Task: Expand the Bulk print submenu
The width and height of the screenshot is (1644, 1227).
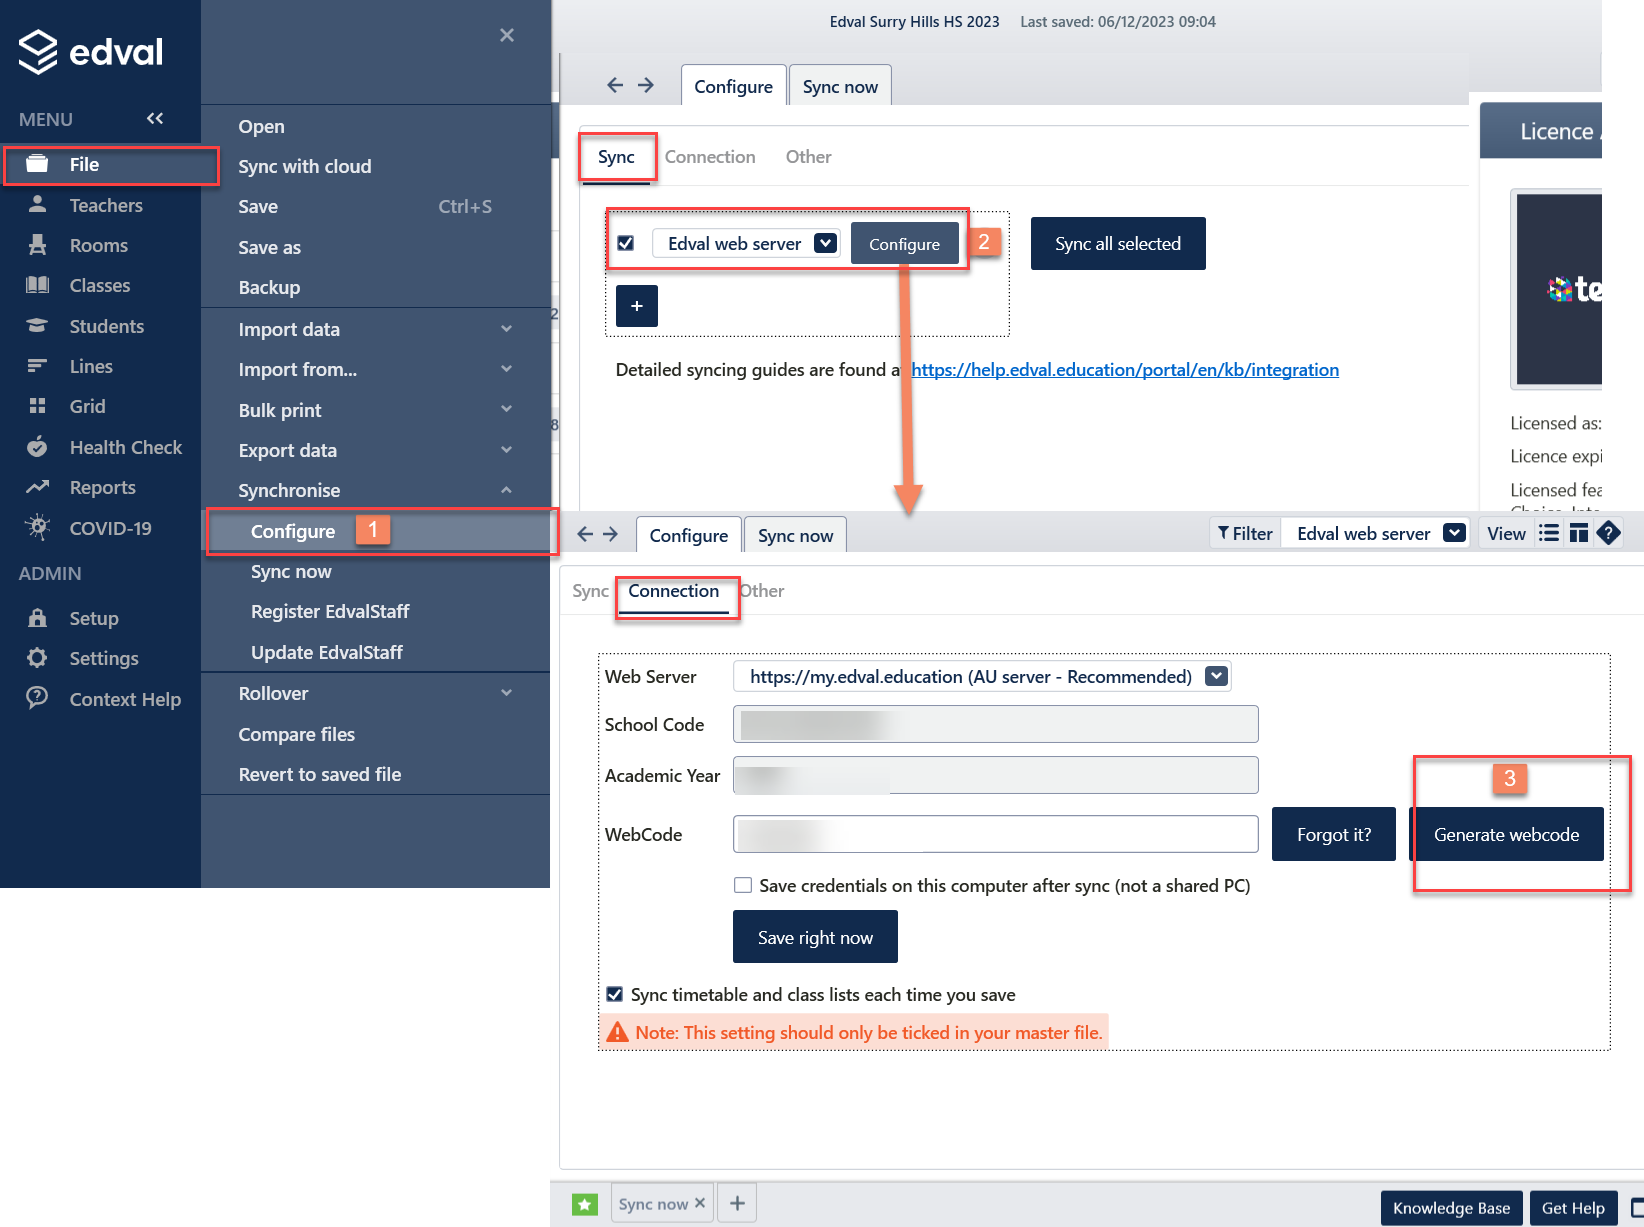Action: pos(506,409)
